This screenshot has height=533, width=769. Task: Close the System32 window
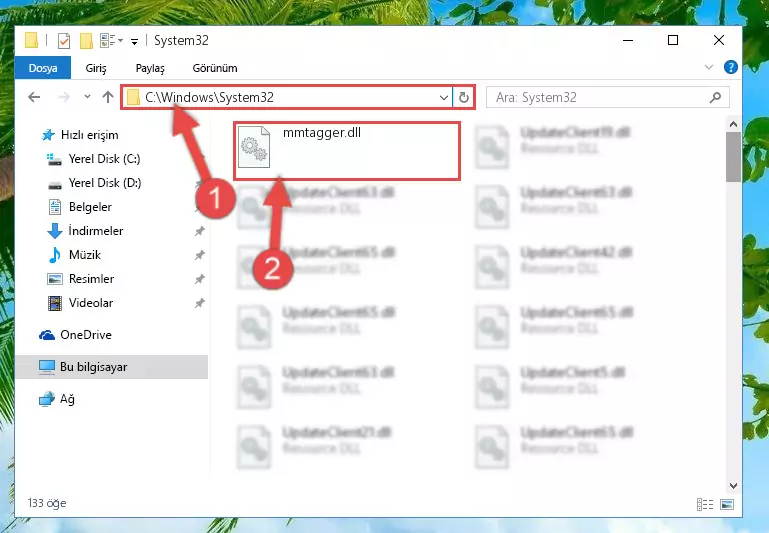(x=718, y=40)
